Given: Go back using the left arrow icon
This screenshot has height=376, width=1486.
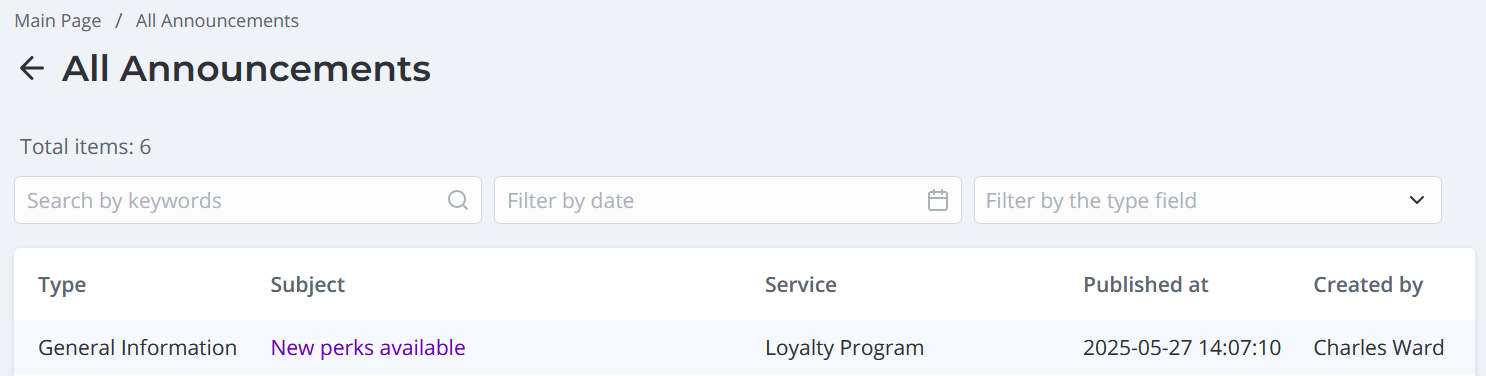Looking at the screenshot, I should pyautogui.click(x=32, y=68).
